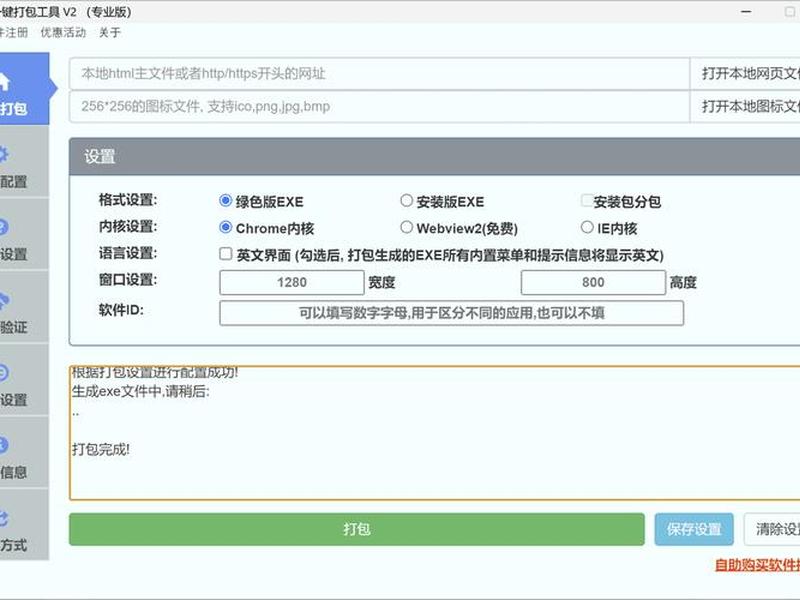
Task: Edit the window height field showing 800
Action: pos(593,283)
